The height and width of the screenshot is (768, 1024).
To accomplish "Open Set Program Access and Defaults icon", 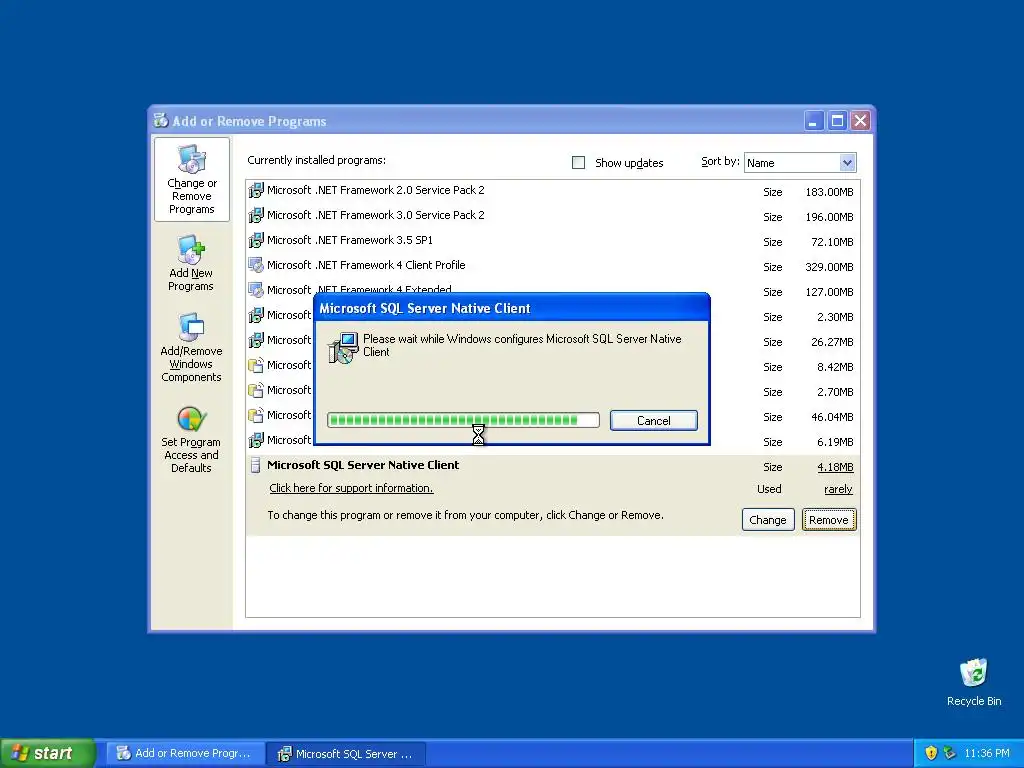I will (x=191, y=419).
